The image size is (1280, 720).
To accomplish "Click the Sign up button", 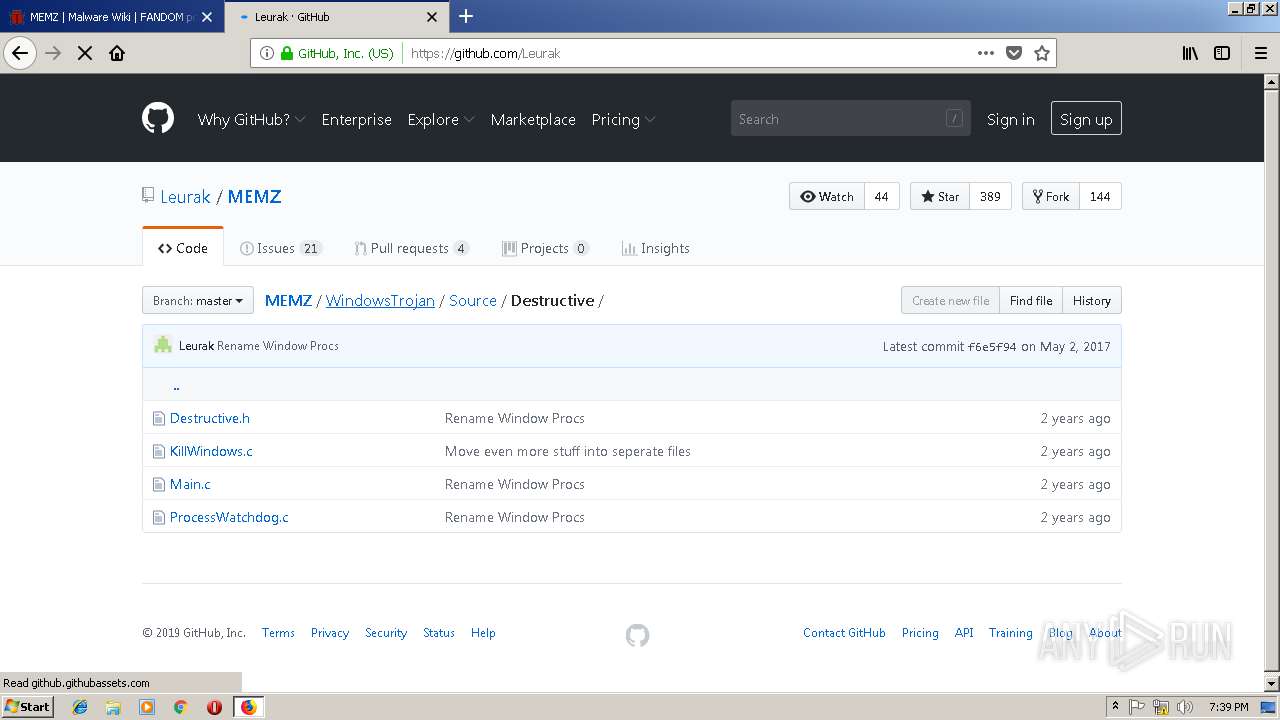I will tap(1086, 119).
